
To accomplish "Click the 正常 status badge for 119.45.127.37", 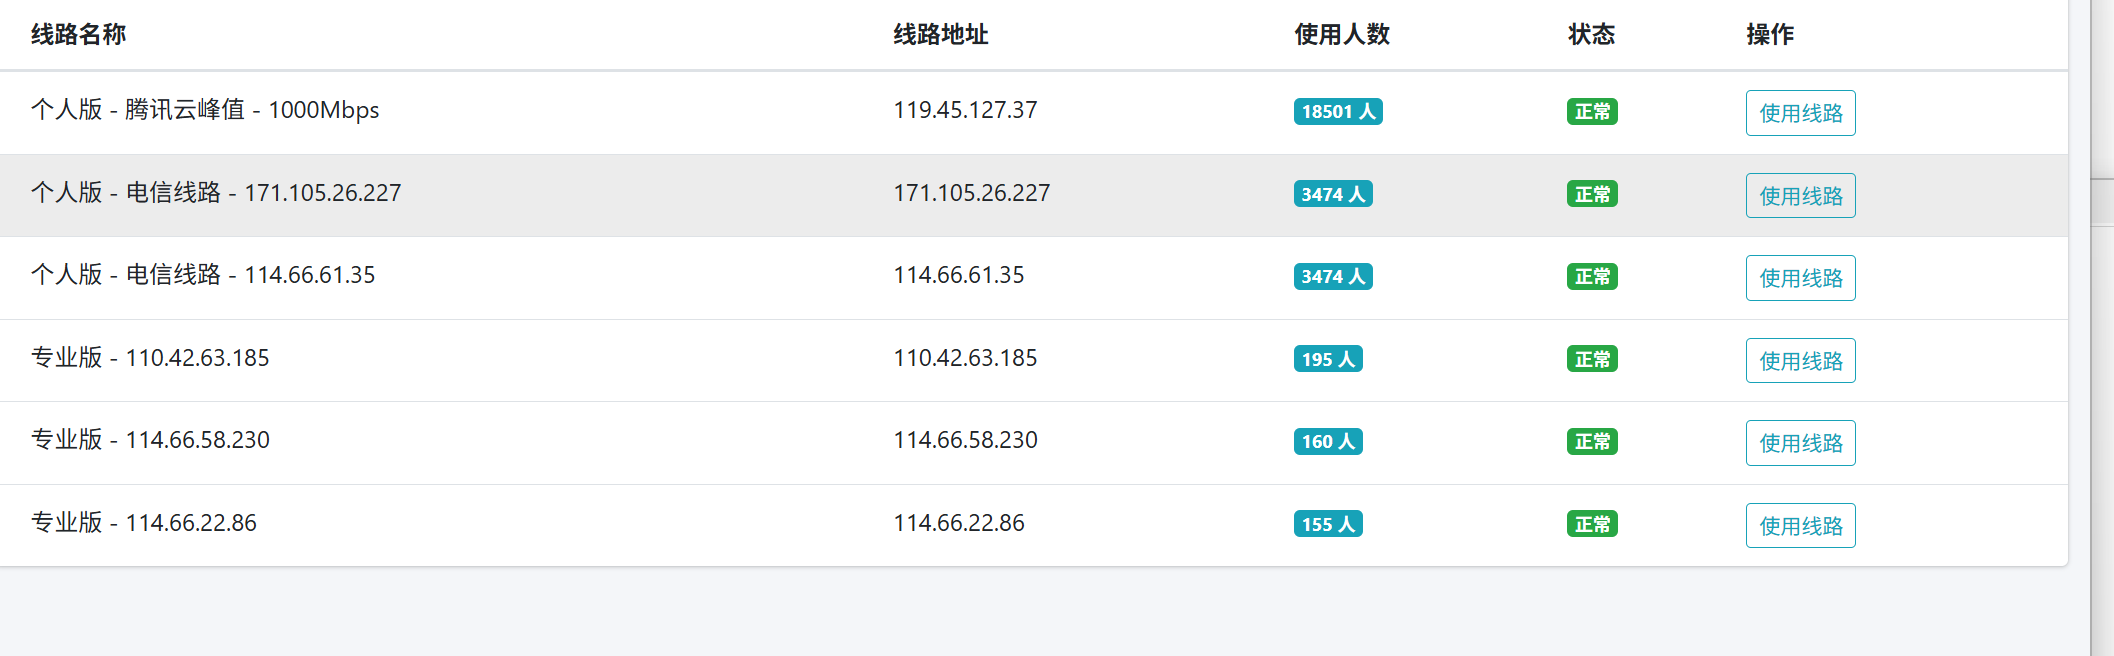I will click(x=1592, y=111).
